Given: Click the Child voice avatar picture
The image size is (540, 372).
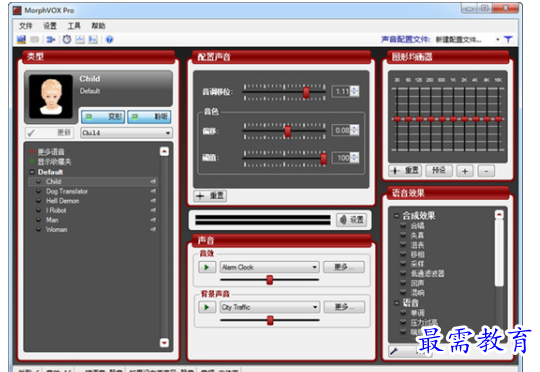Looking at the screenshot, I should pos(51,97).
